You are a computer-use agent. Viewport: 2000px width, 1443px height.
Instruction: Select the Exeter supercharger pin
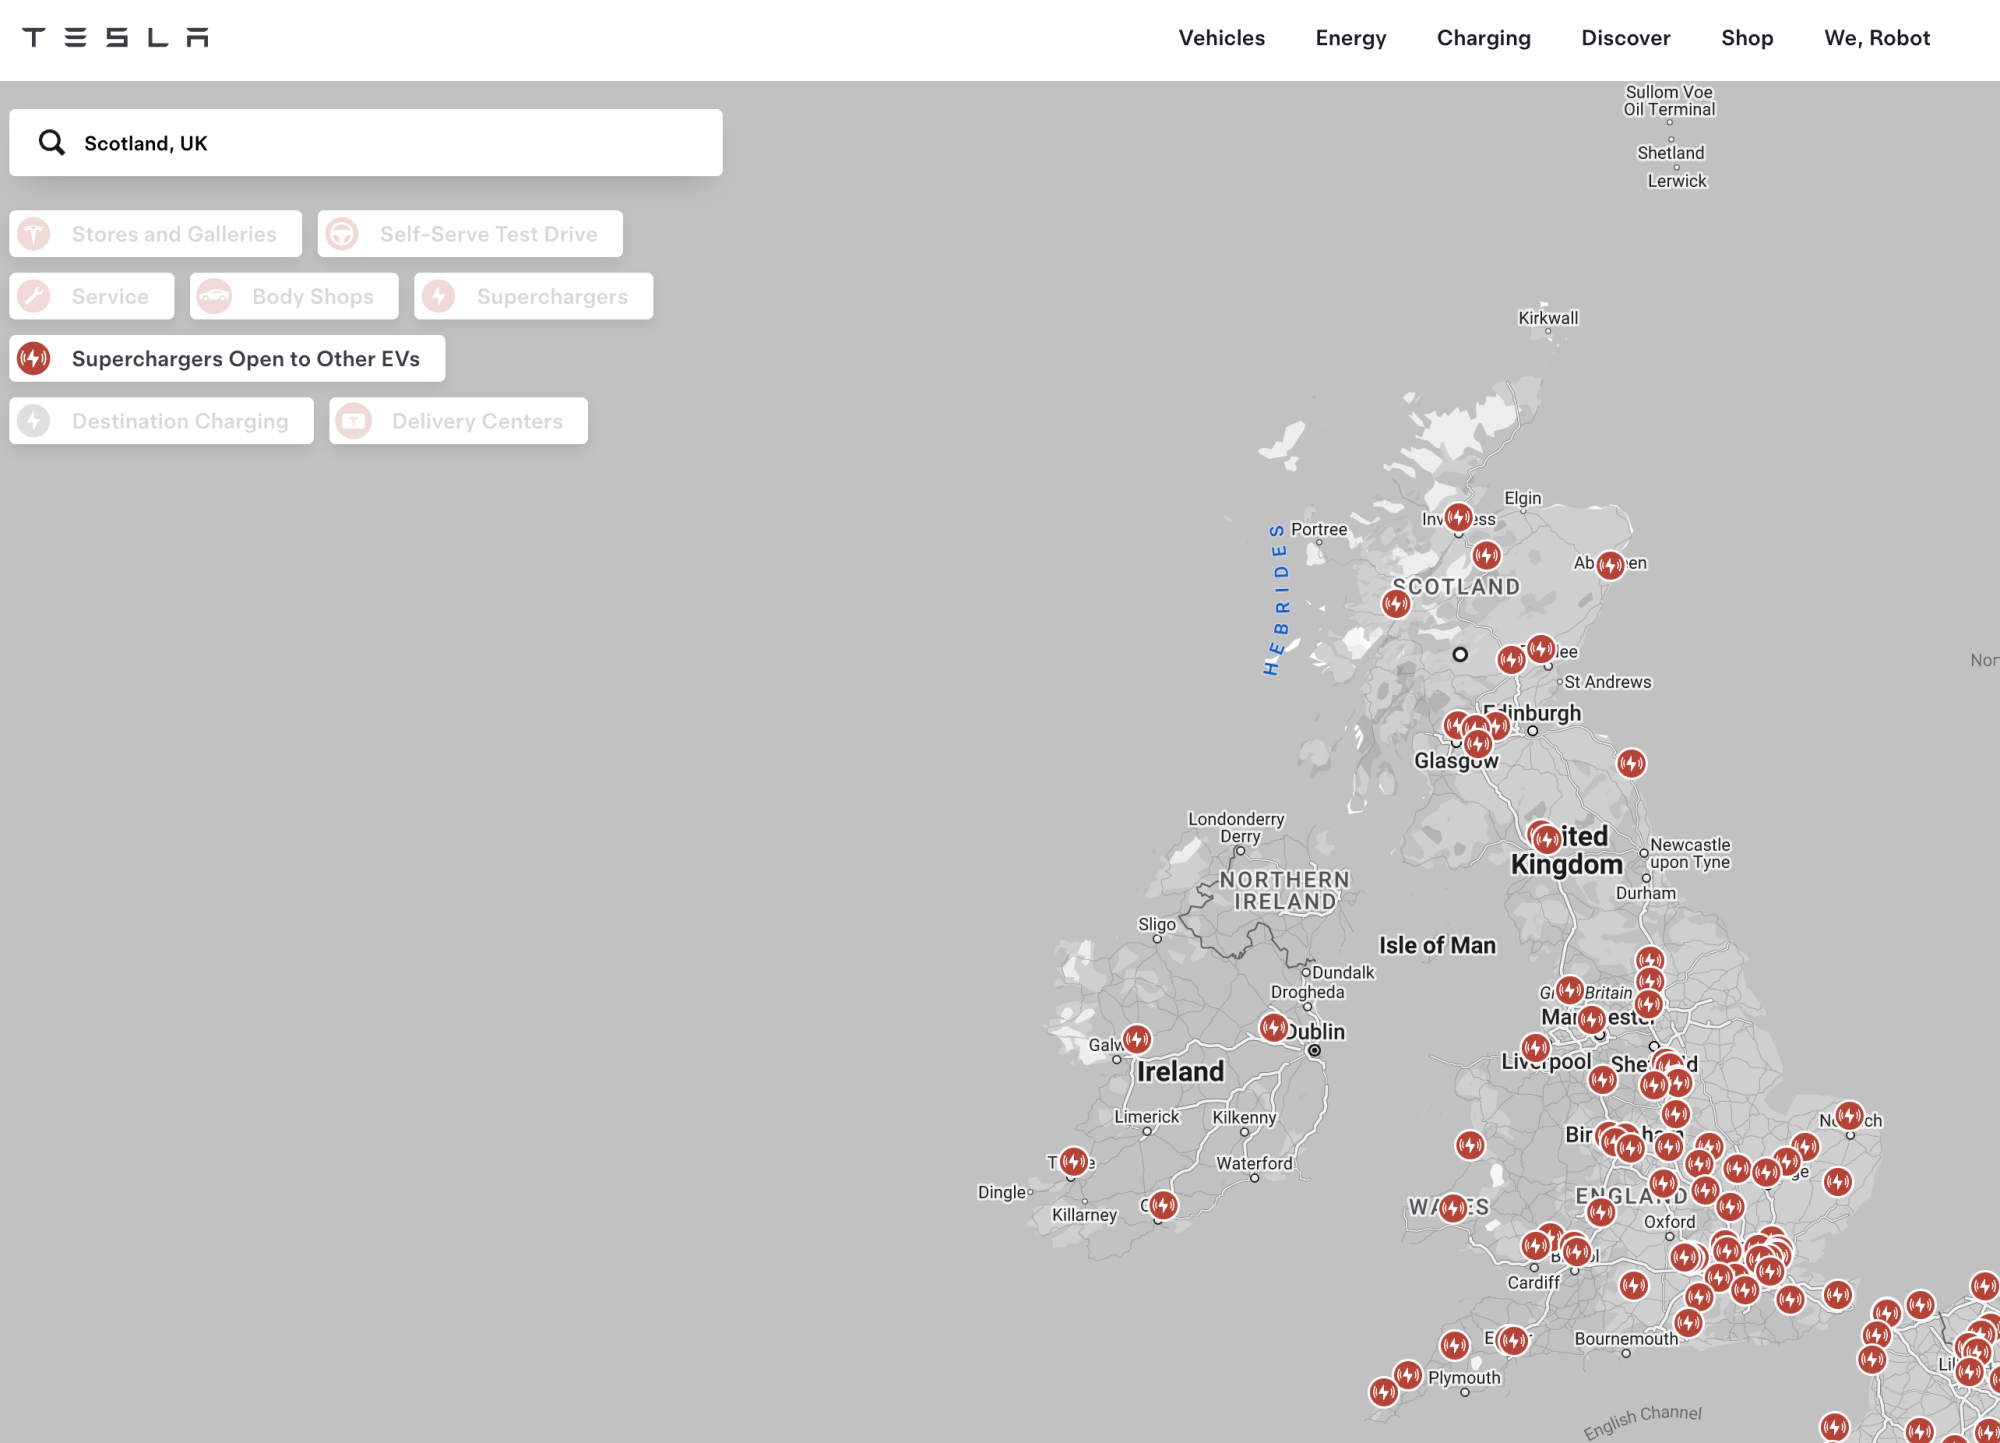pos(1514,1340)
